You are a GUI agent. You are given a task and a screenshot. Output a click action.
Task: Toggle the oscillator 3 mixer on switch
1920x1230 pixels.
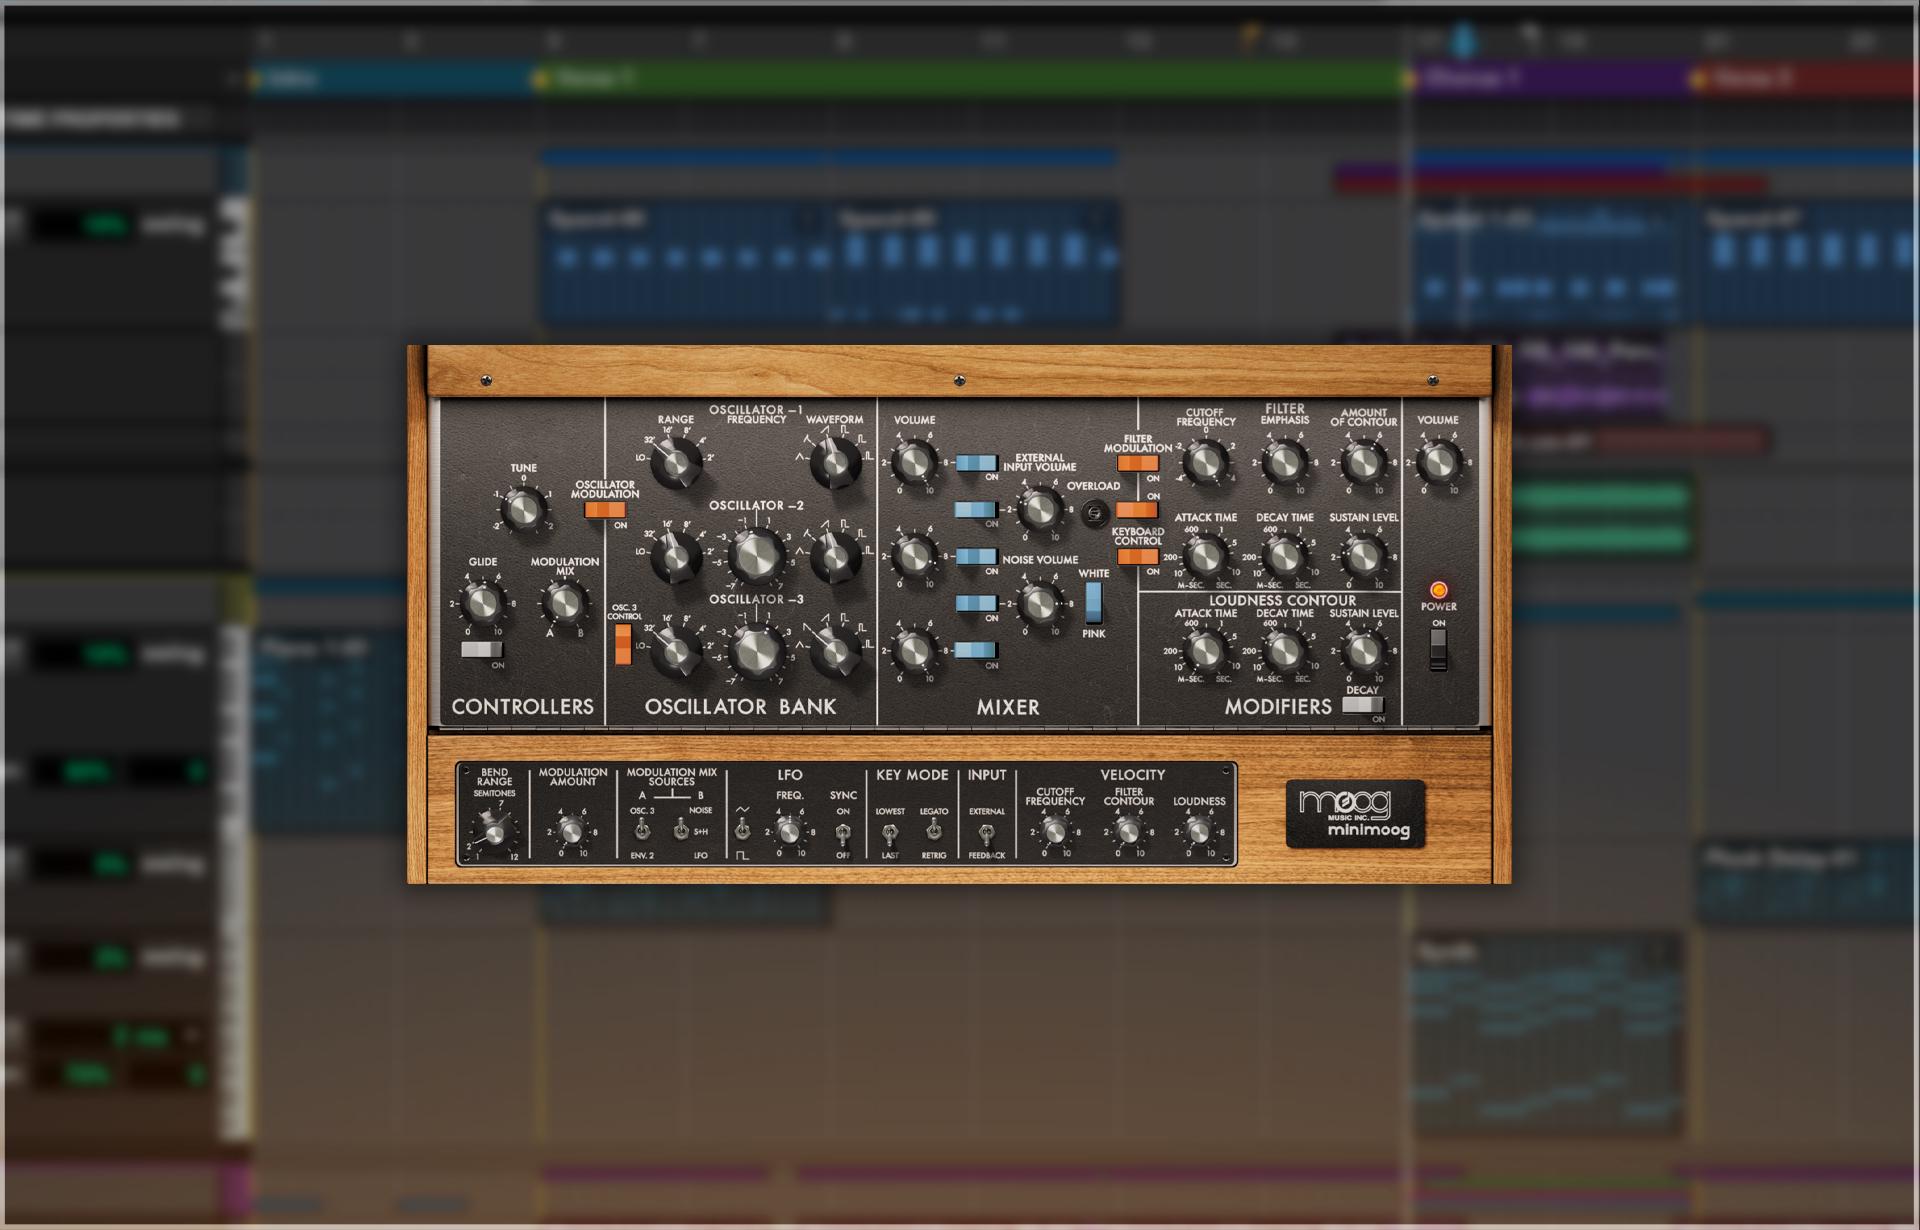click(x=976, y=650)
